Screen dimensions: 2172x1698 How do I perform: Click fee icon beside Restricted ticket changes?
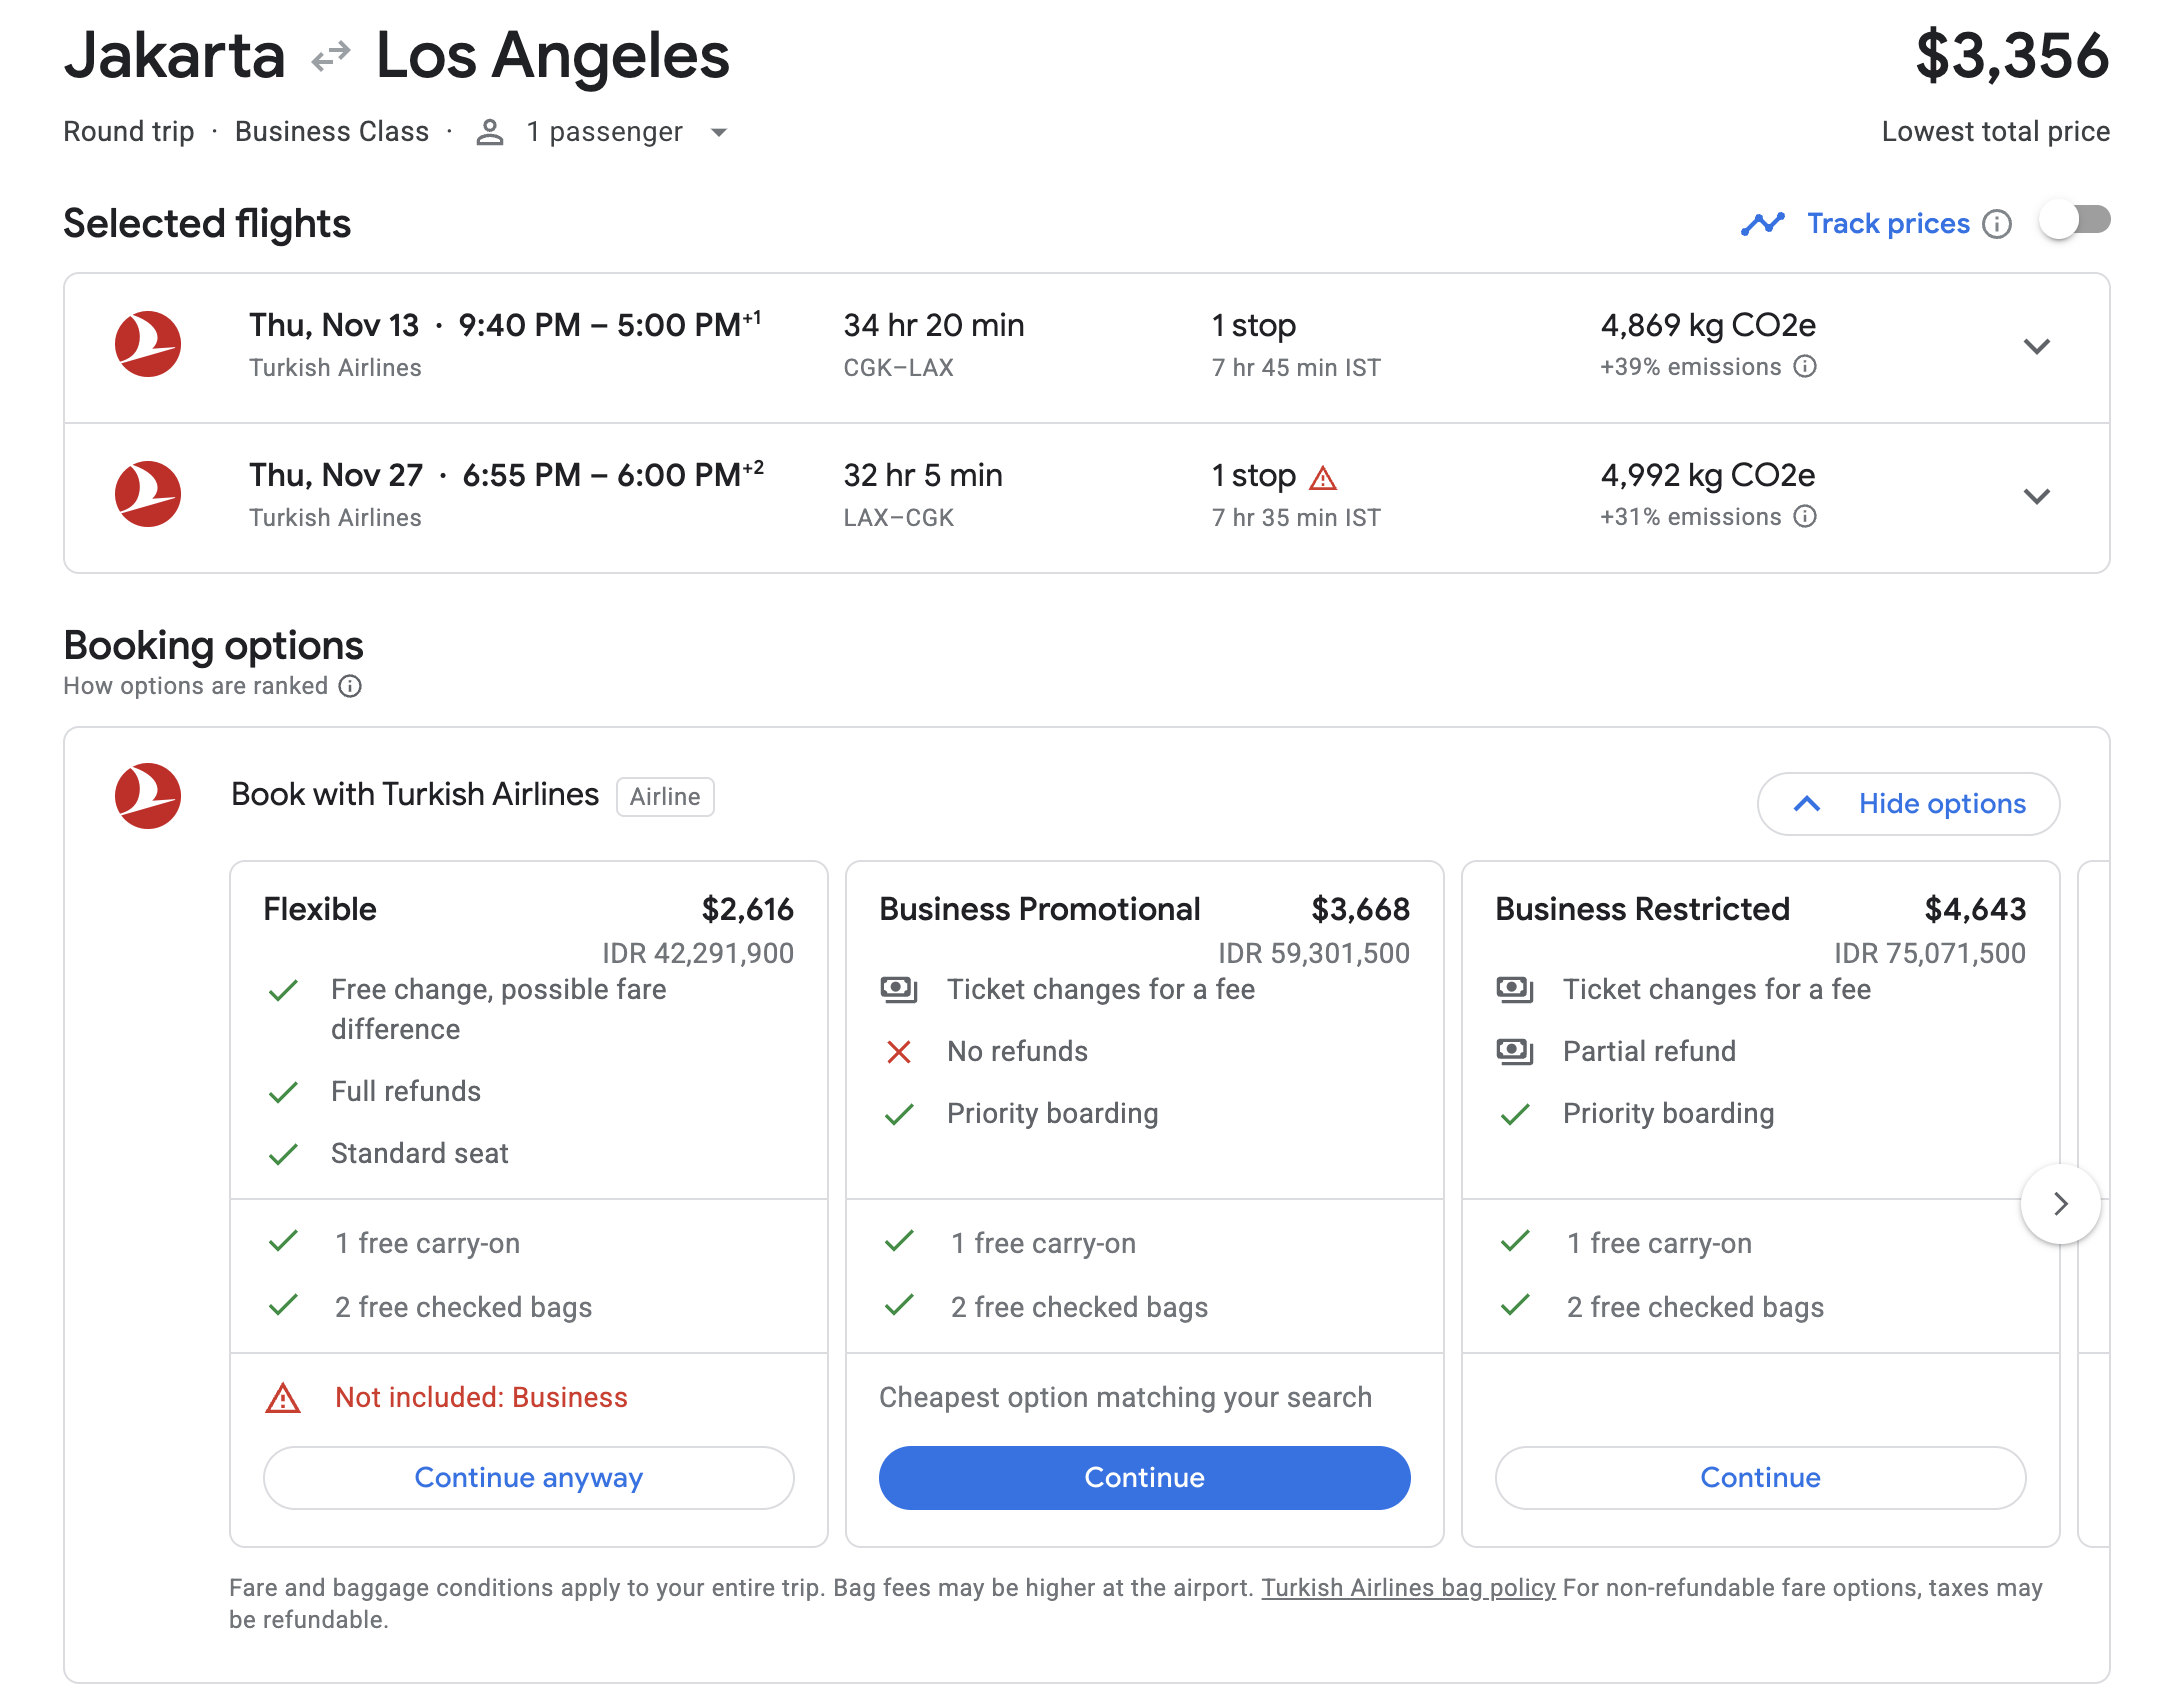point(1515,990)
